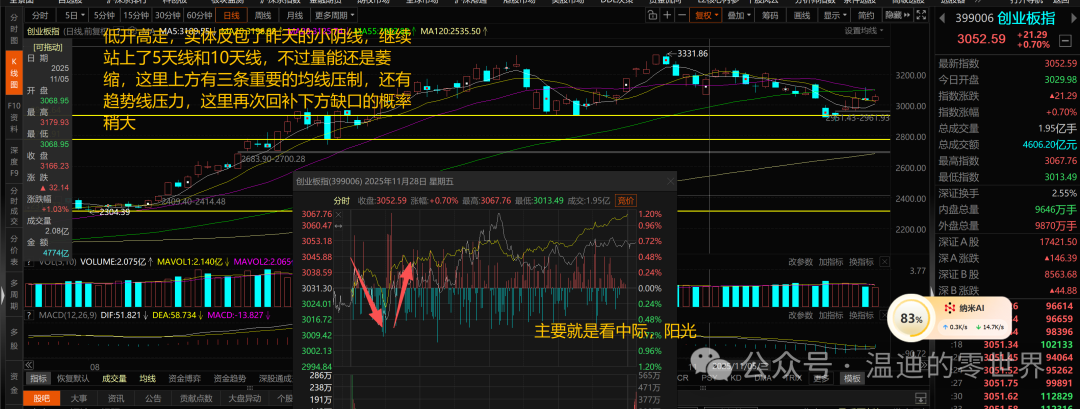Viewport: 1080px width, 409px height.
Task: Click the 画线 drawing button
Action: pos(802,15)
